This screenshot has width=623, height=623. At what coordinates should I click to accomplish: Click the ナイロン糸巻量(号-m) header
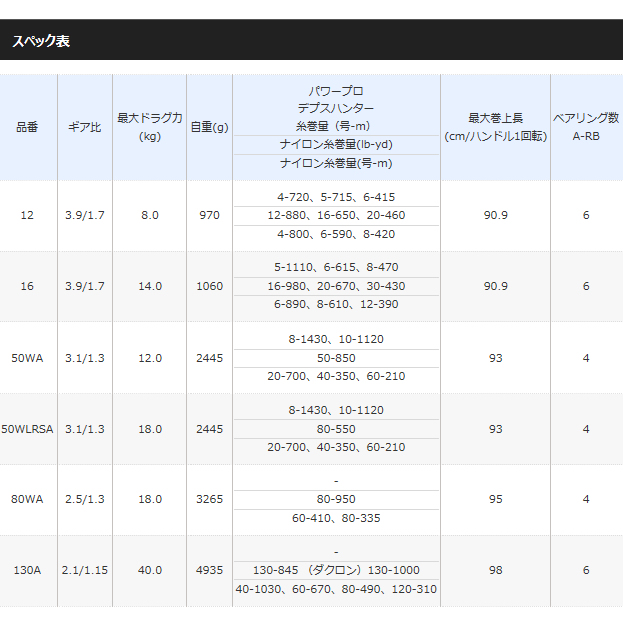[x=336, y=163]
